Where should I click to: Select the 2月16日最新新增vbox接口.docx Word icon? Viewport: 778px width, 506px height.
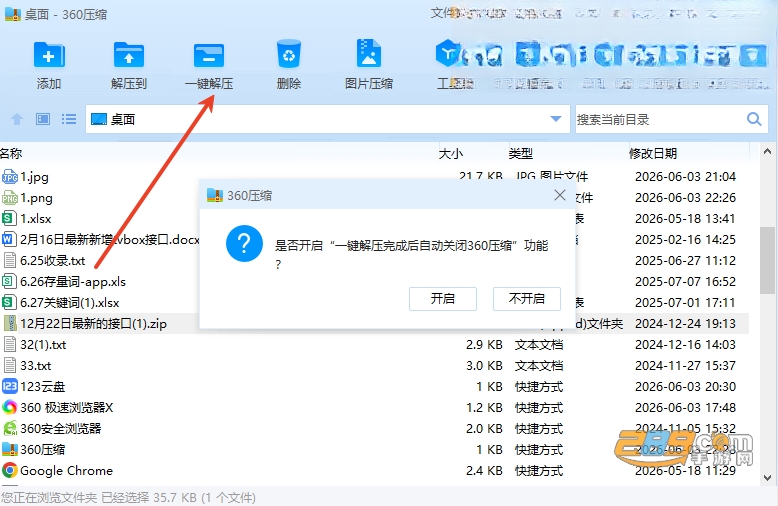pyautogui.click(x=10, y=240)
